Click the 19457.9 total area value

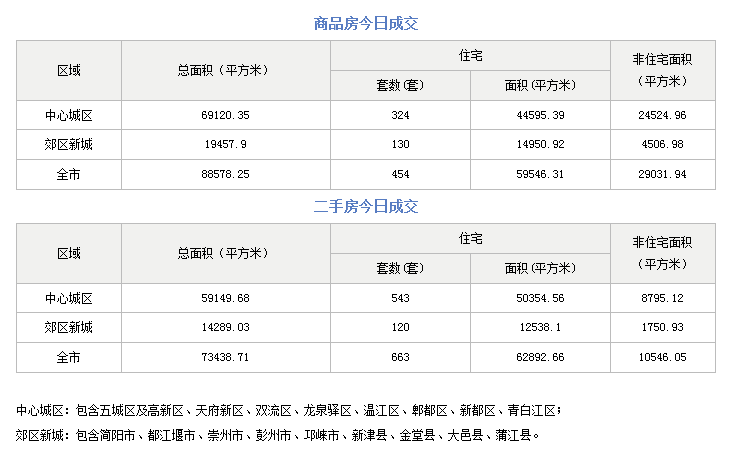[225, 145]
